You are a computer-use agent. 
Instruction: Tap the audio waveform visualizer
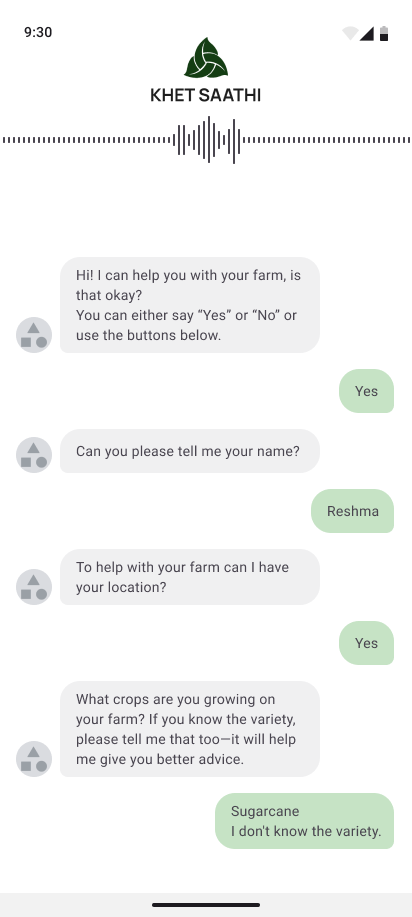point(206,140)
